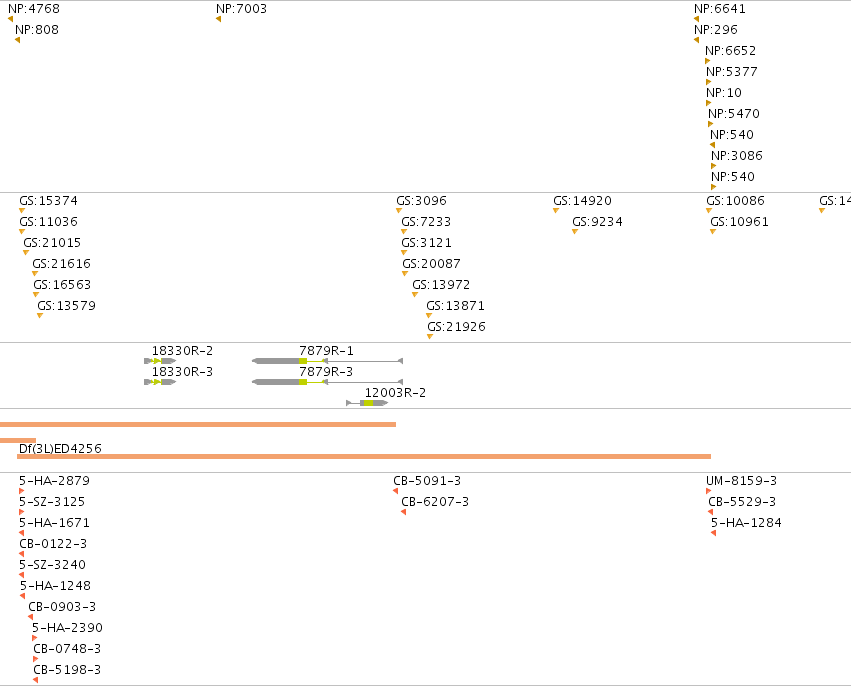Click the CB-5091-3 insertion label
Screen dimensions: 851x686
[x=427, y=481]
